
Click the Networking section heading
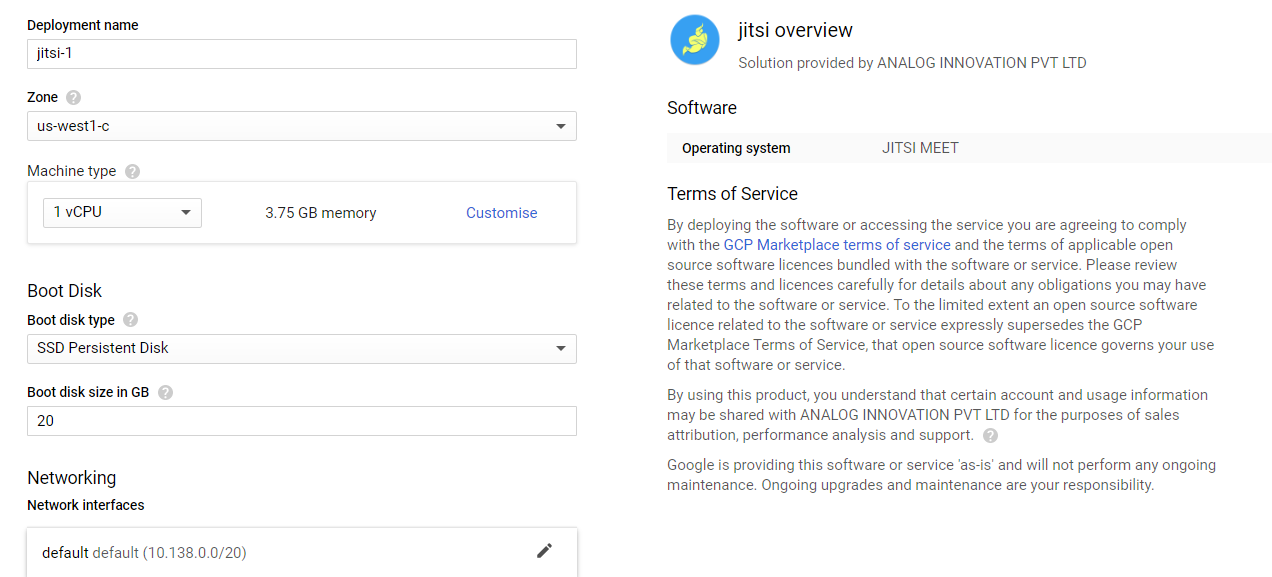pyautogui.click(x=72, y=478)
